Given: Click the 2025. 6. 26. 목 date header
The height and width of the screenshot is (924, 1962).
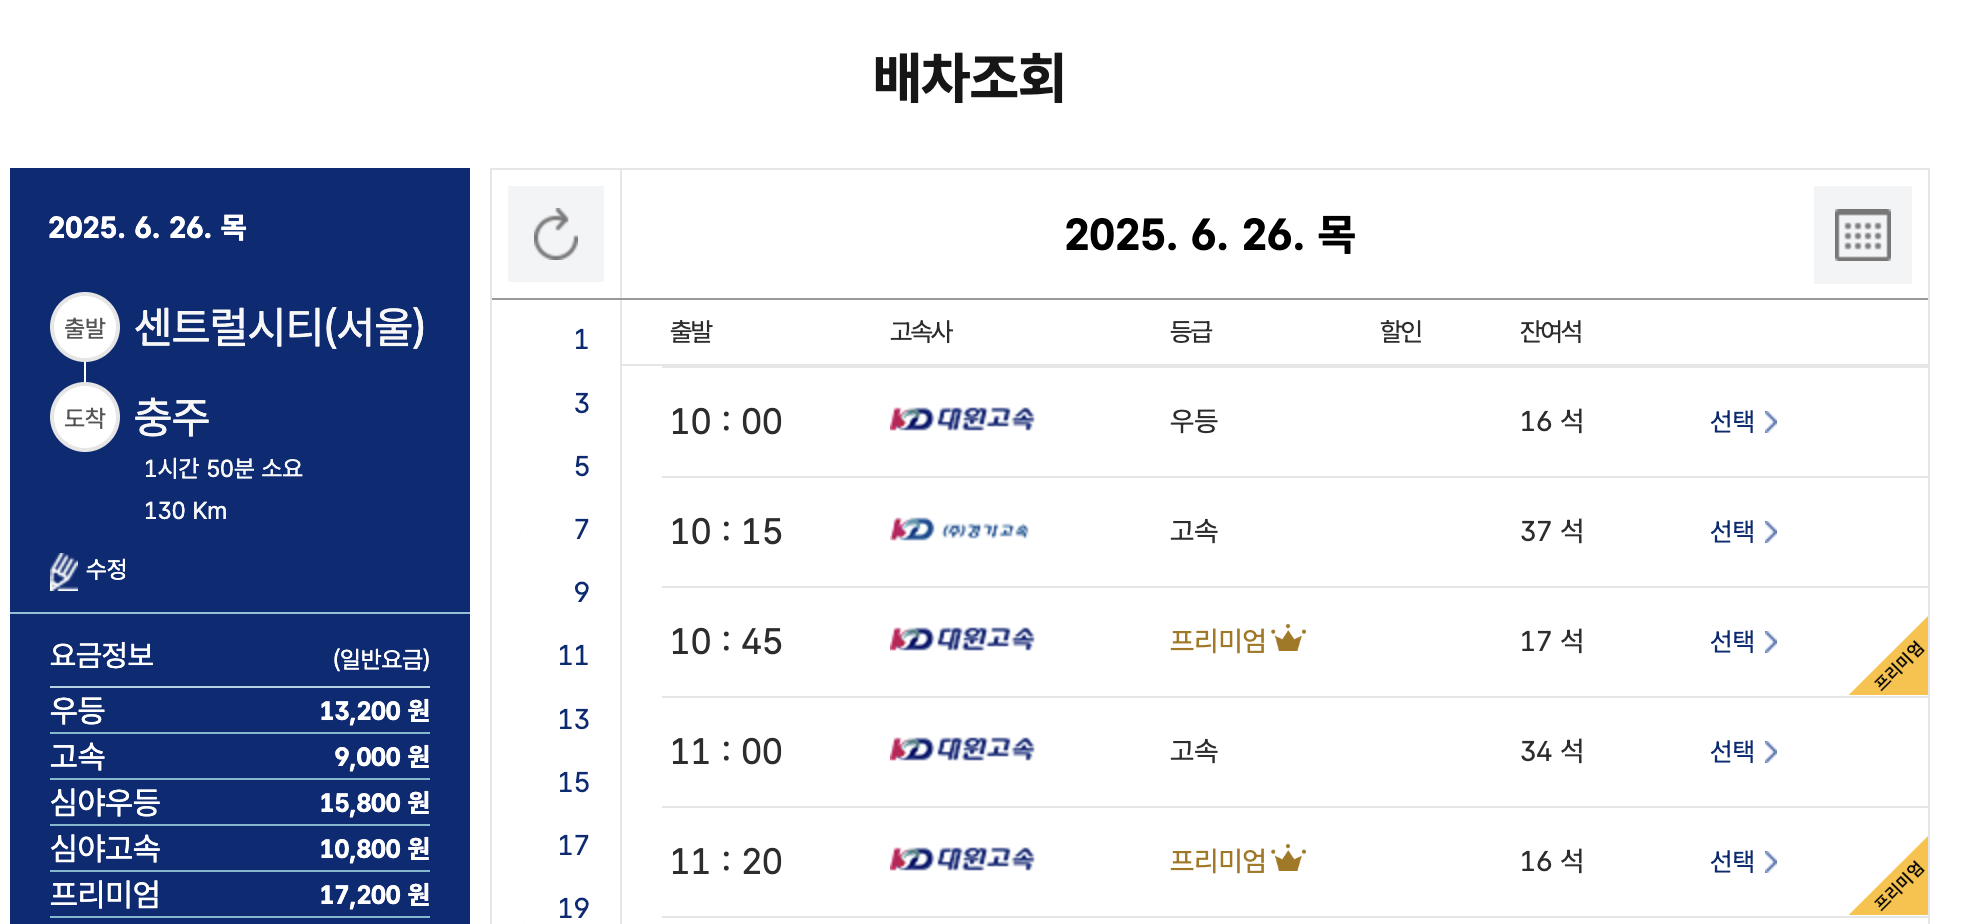Looking at the screenshot, I should click(1209, 238).
